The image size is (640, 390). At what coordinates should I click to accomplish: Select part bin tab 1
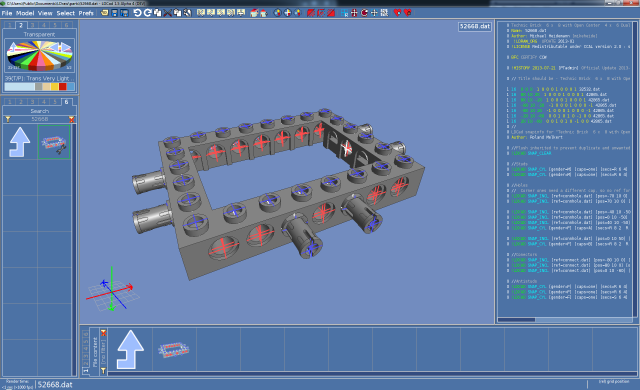point(9,102)
